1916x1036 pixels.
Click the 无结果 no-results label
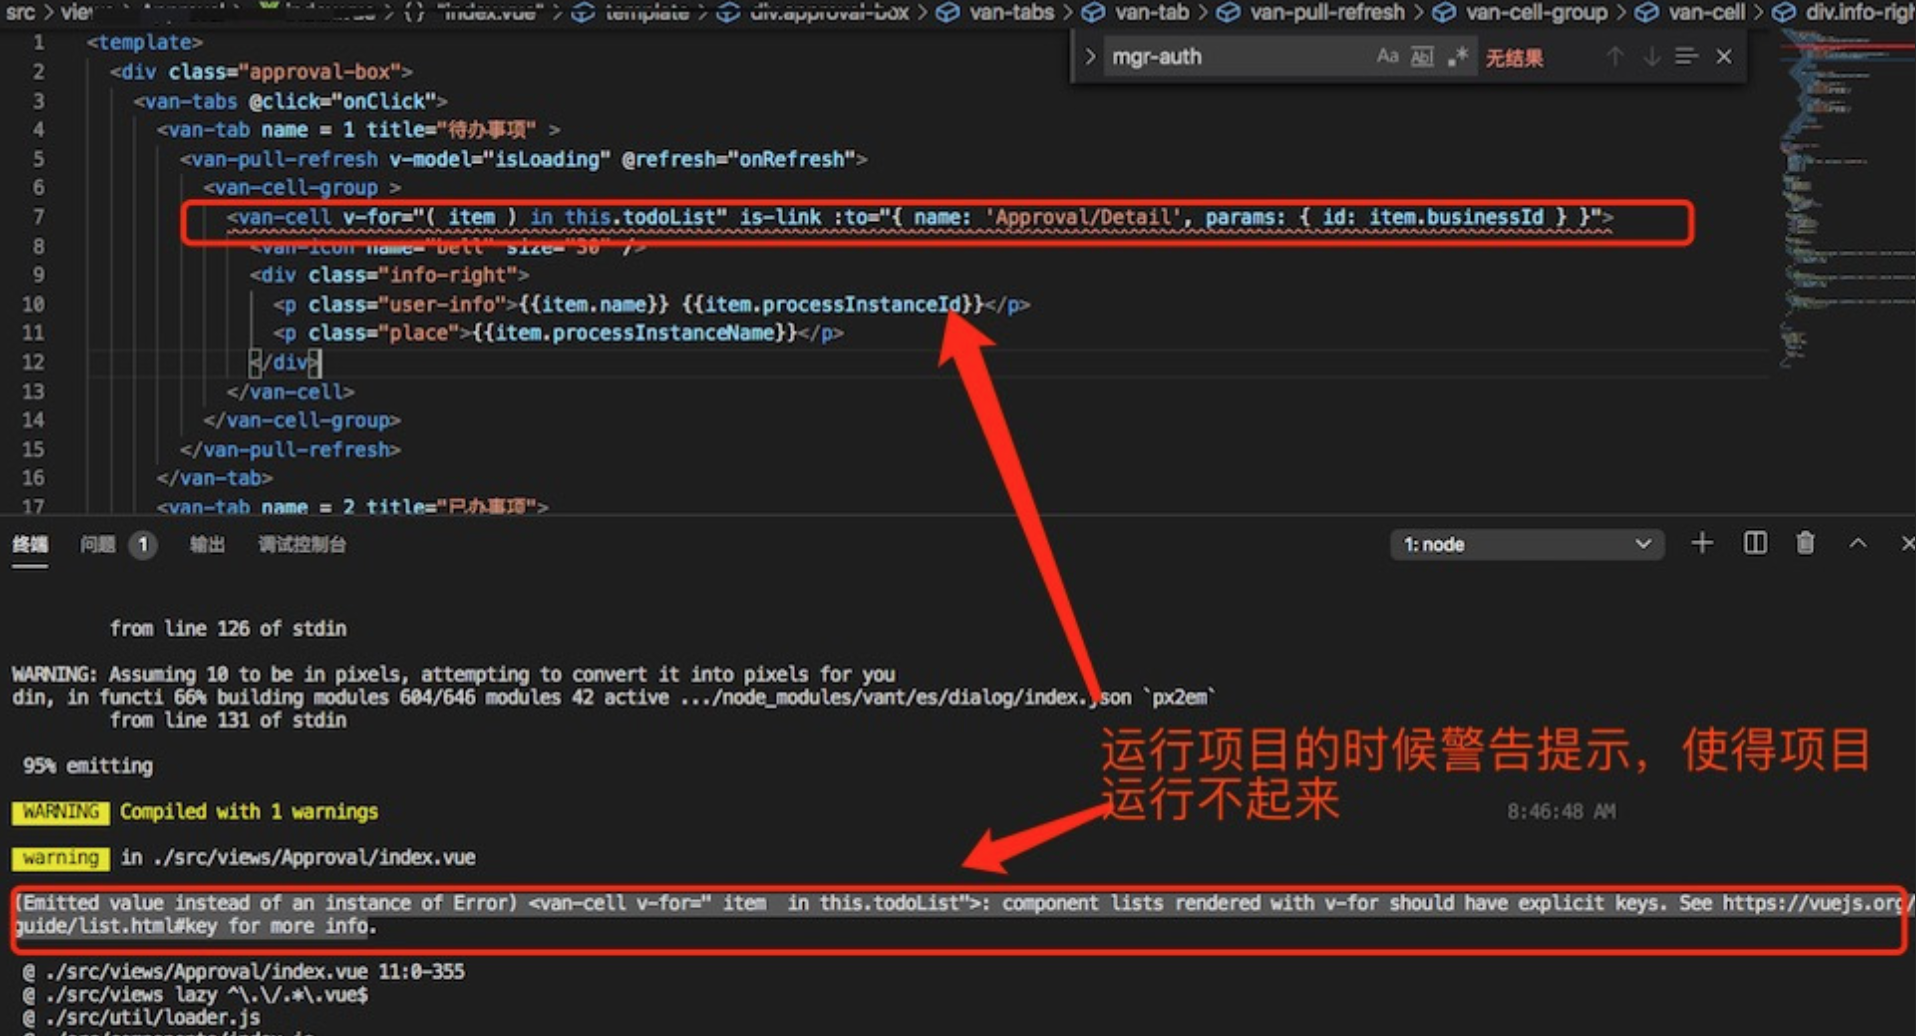[x=1513, y=58]
